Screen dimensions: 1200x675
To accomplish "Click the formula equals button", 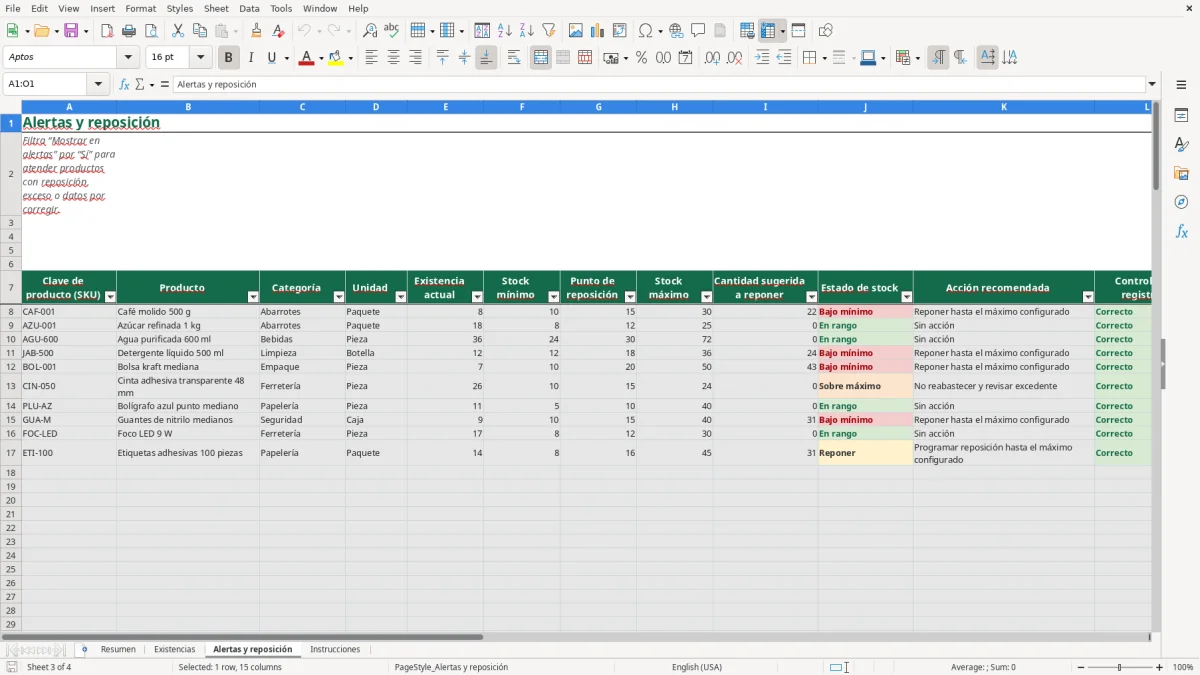I will 165,85.
